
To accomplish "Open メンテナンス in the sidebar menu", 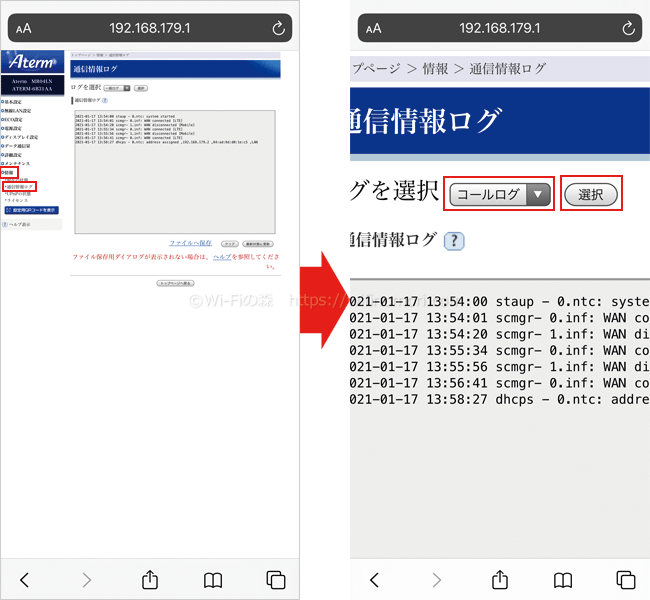I will [x=17, y=163].
